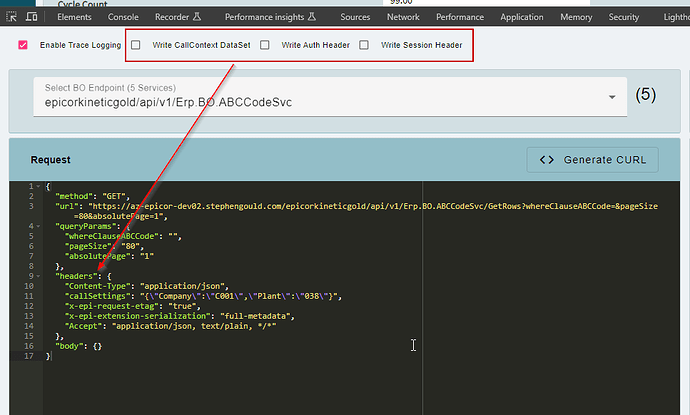The width and height of the screenshot is (690, 415).
Task: Click the Generate CURL button
Action: [x=592, y=160]
